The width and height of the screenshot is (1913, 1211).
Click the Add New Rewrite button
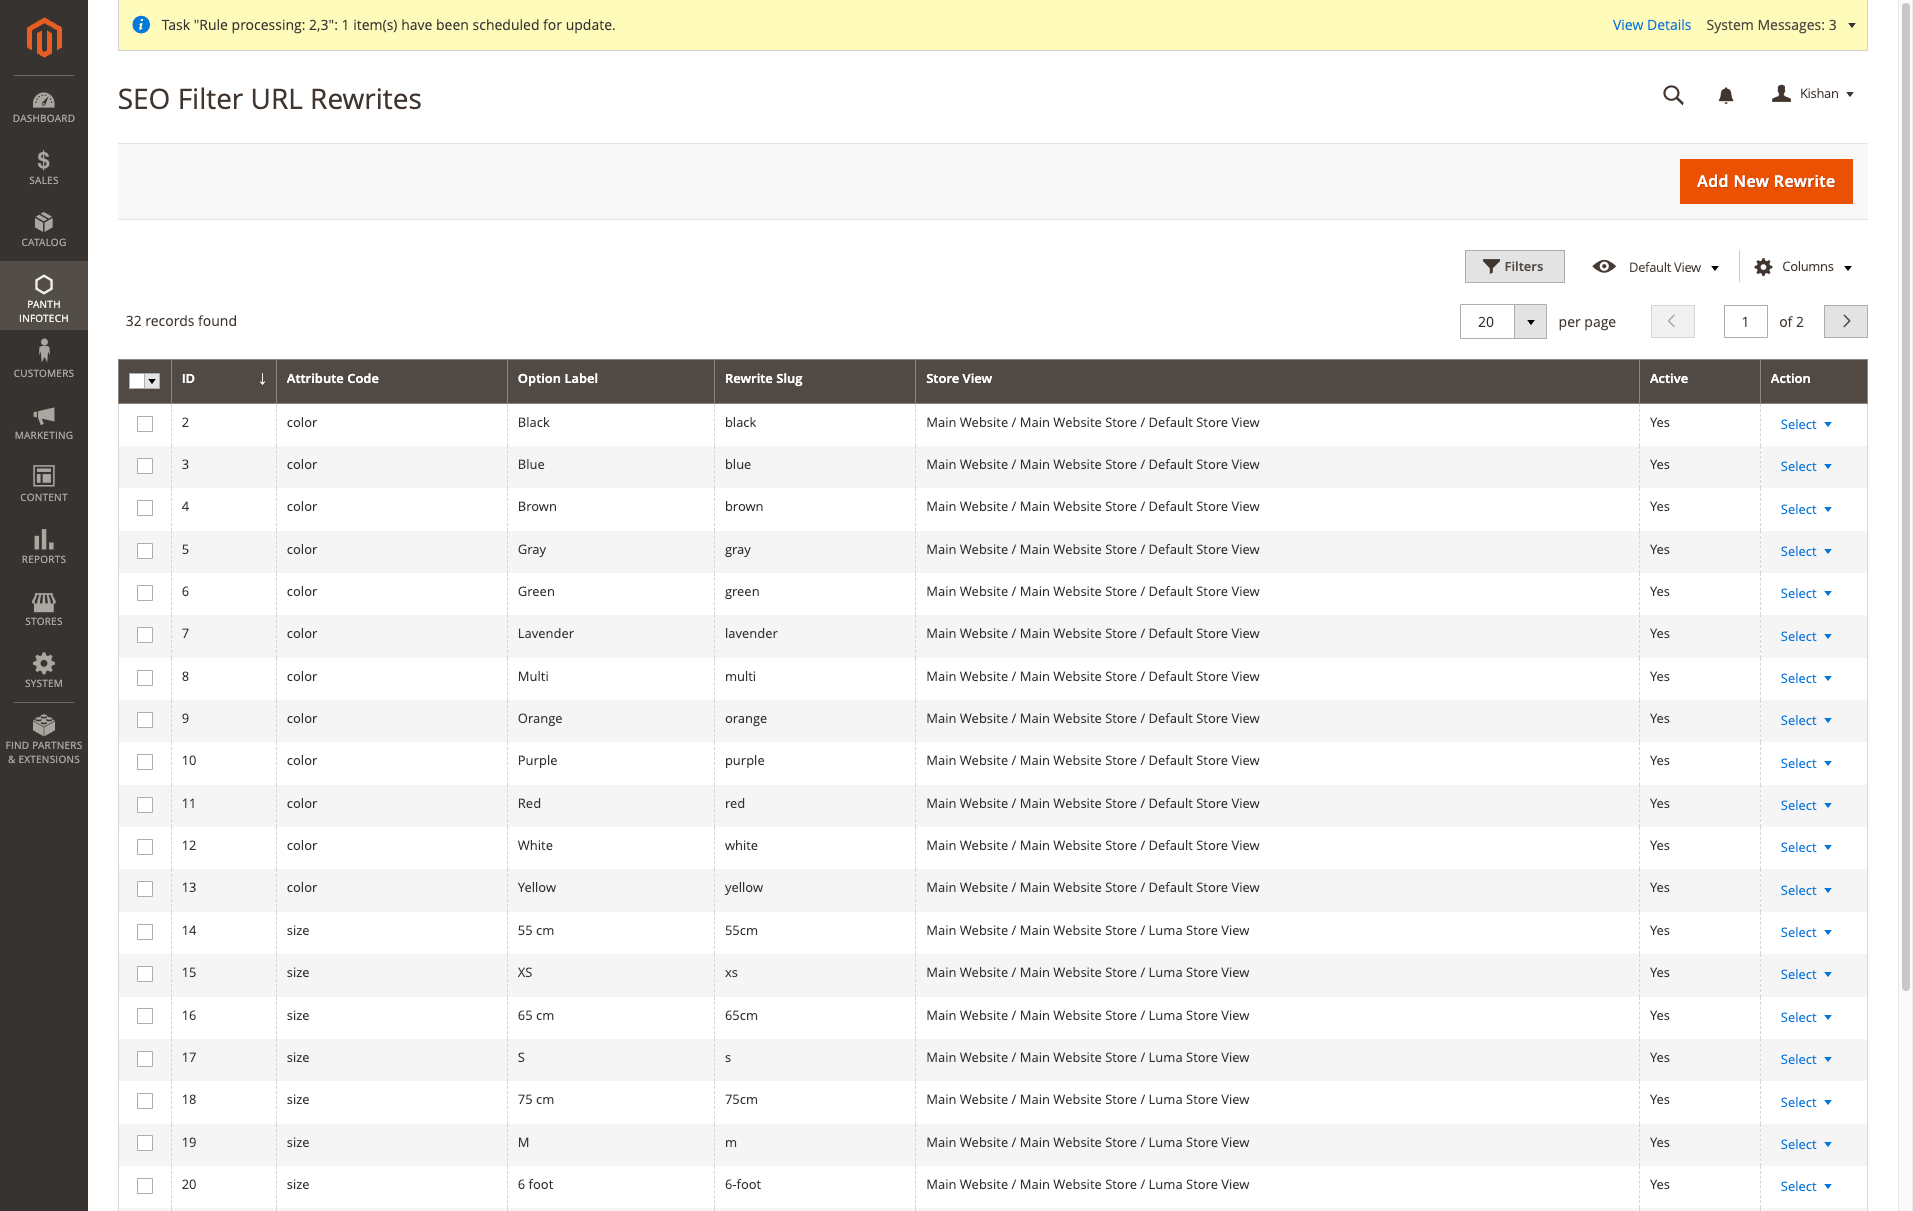pyautogui.click(x=1765, y=181)
